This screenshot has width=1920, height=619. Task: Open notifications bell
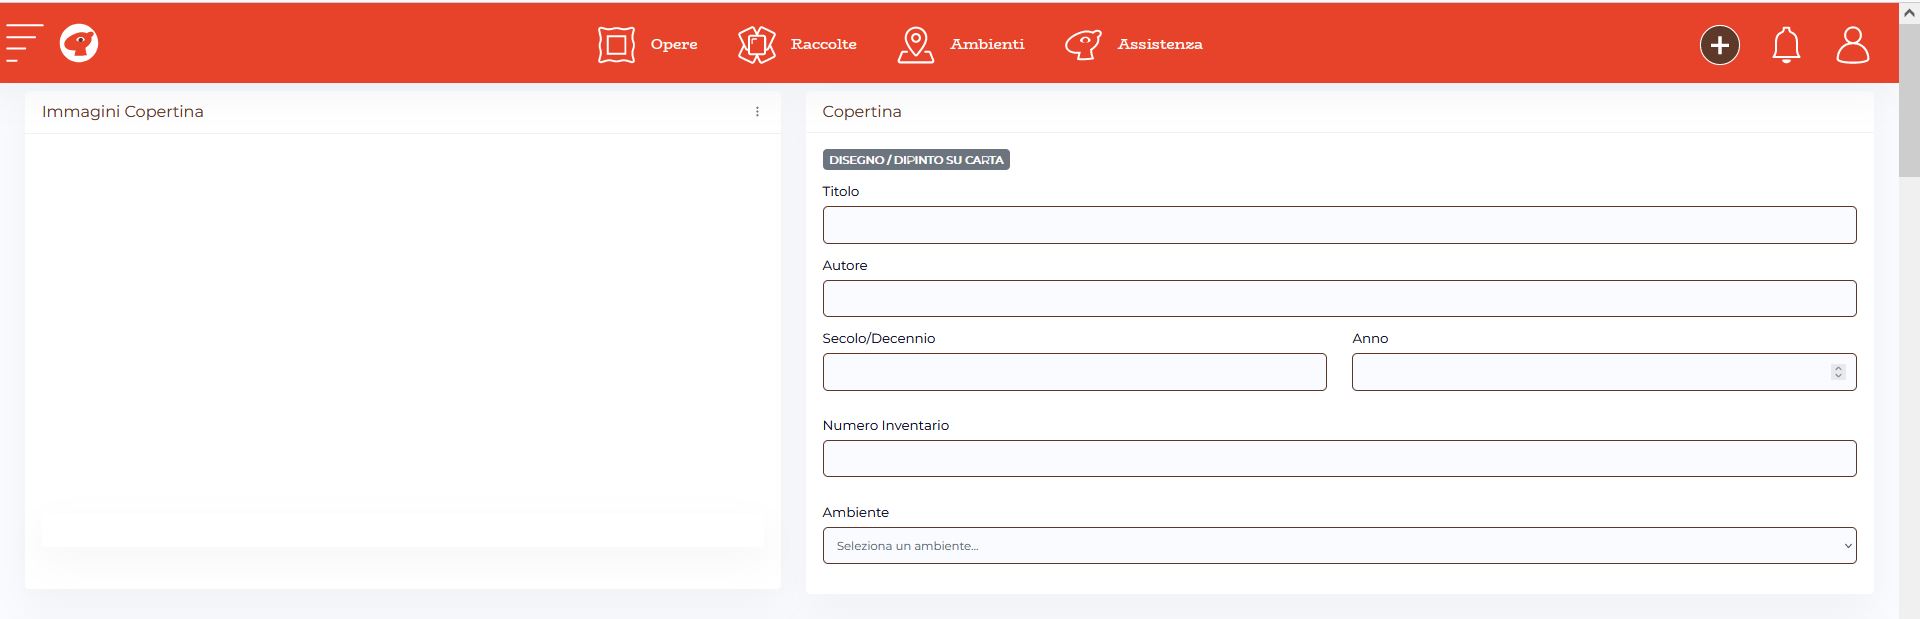[1786, 45]
